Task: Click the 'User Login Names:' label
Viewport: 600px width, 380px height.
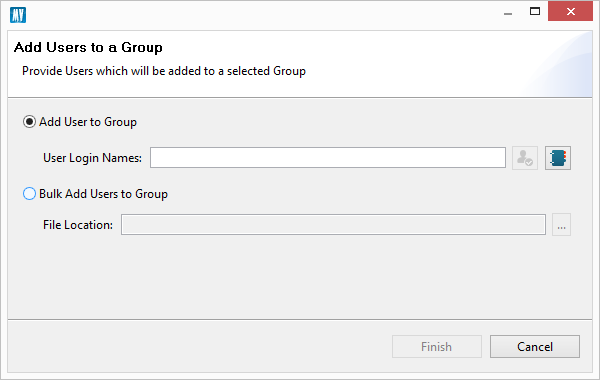Action: 92,158
